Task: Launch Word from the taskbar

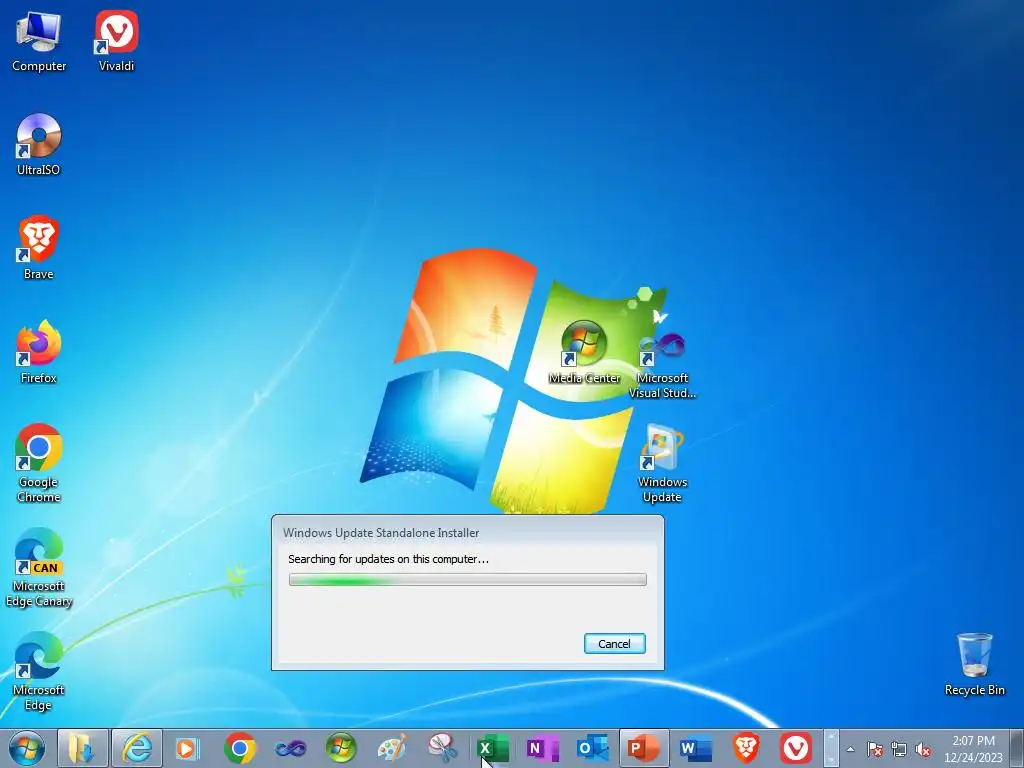Action: [696, 748]
